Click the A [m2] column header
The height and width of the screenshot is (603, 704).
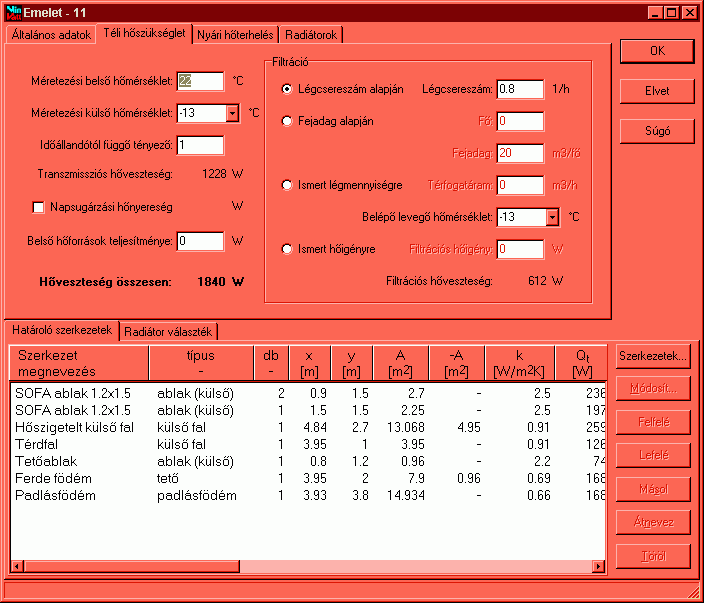pyautogui.click(x=400, y=363)
